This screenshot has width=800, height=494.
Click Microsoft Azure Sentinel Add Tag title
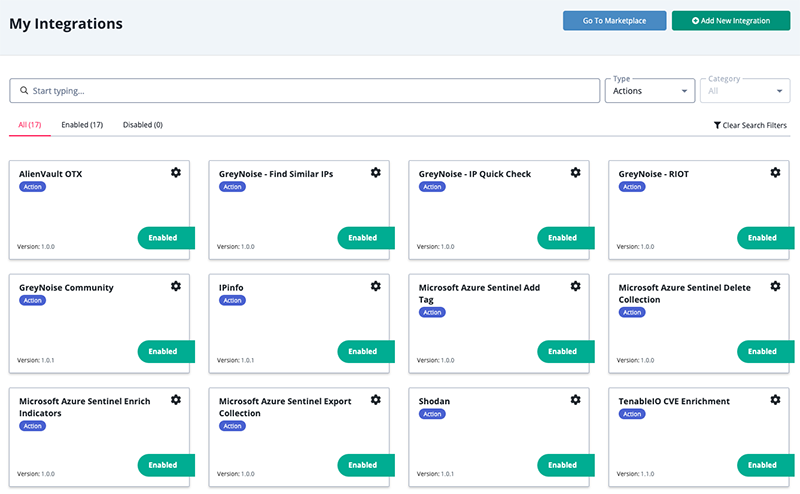point(479,293)
